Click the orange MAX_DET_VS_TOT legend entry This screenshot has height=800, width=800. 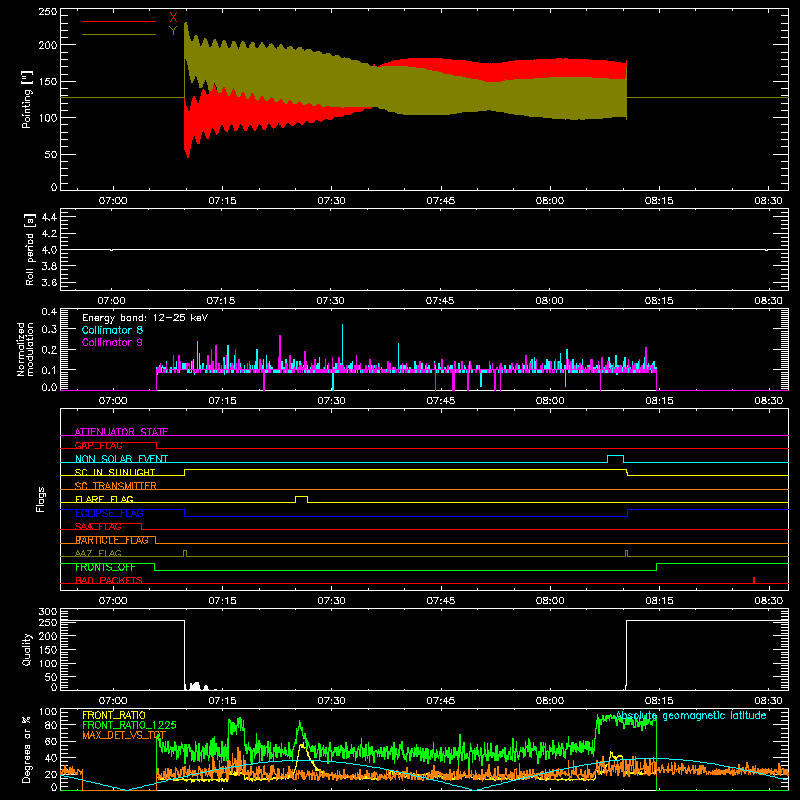[124, 735]
